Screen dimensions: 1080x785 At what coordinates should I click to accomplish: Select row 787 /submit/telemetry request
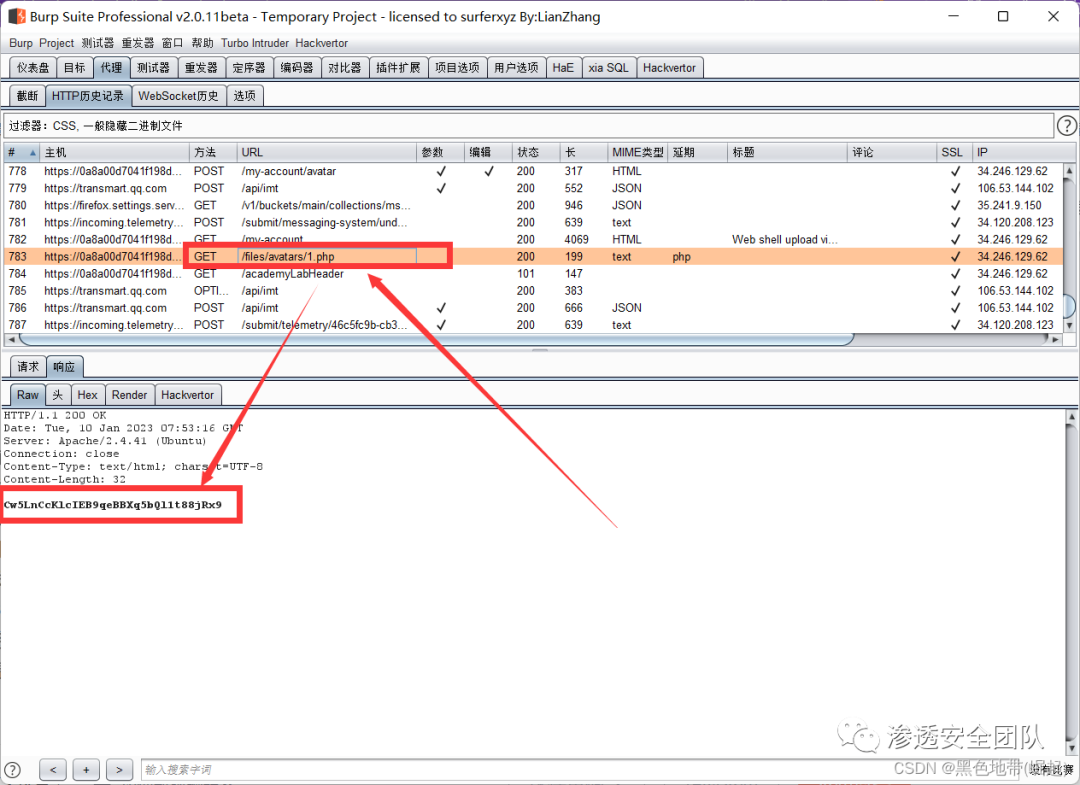(x=534, y=324)
